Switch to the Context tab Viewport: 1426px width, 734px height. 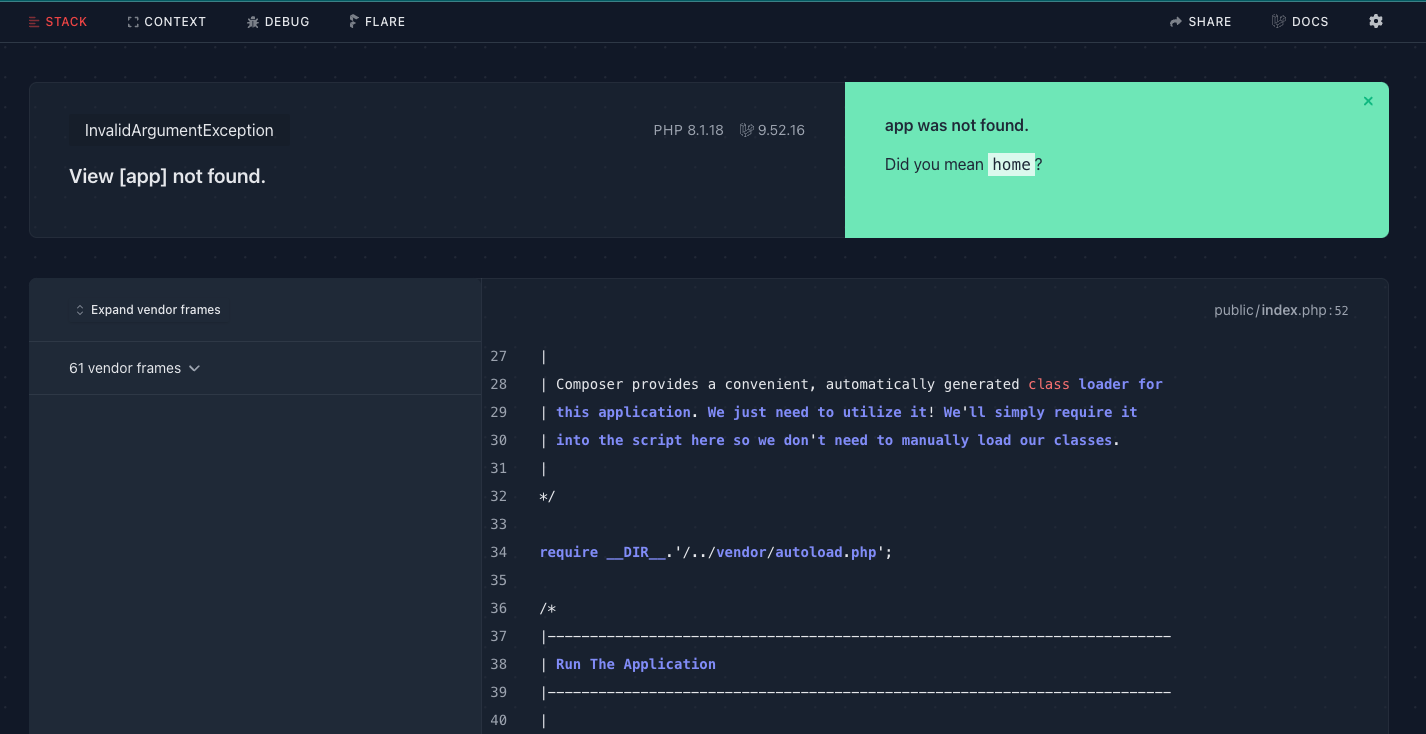point(167,21)
